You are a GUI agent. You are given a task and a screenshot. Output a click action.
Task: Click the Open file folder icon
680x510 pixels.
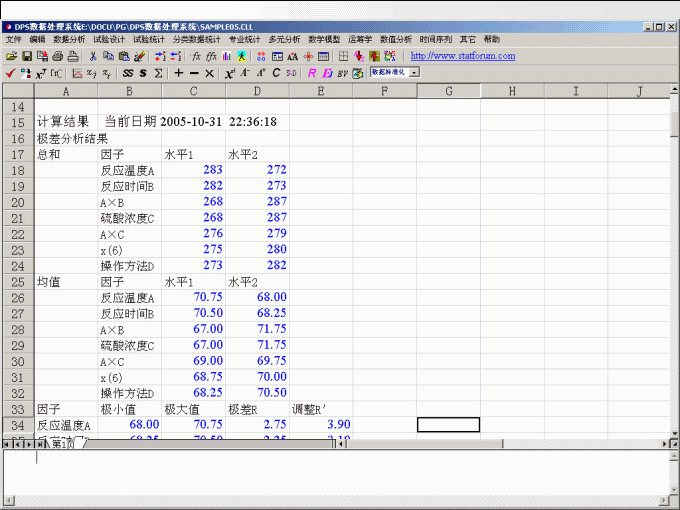click(11, 56)
